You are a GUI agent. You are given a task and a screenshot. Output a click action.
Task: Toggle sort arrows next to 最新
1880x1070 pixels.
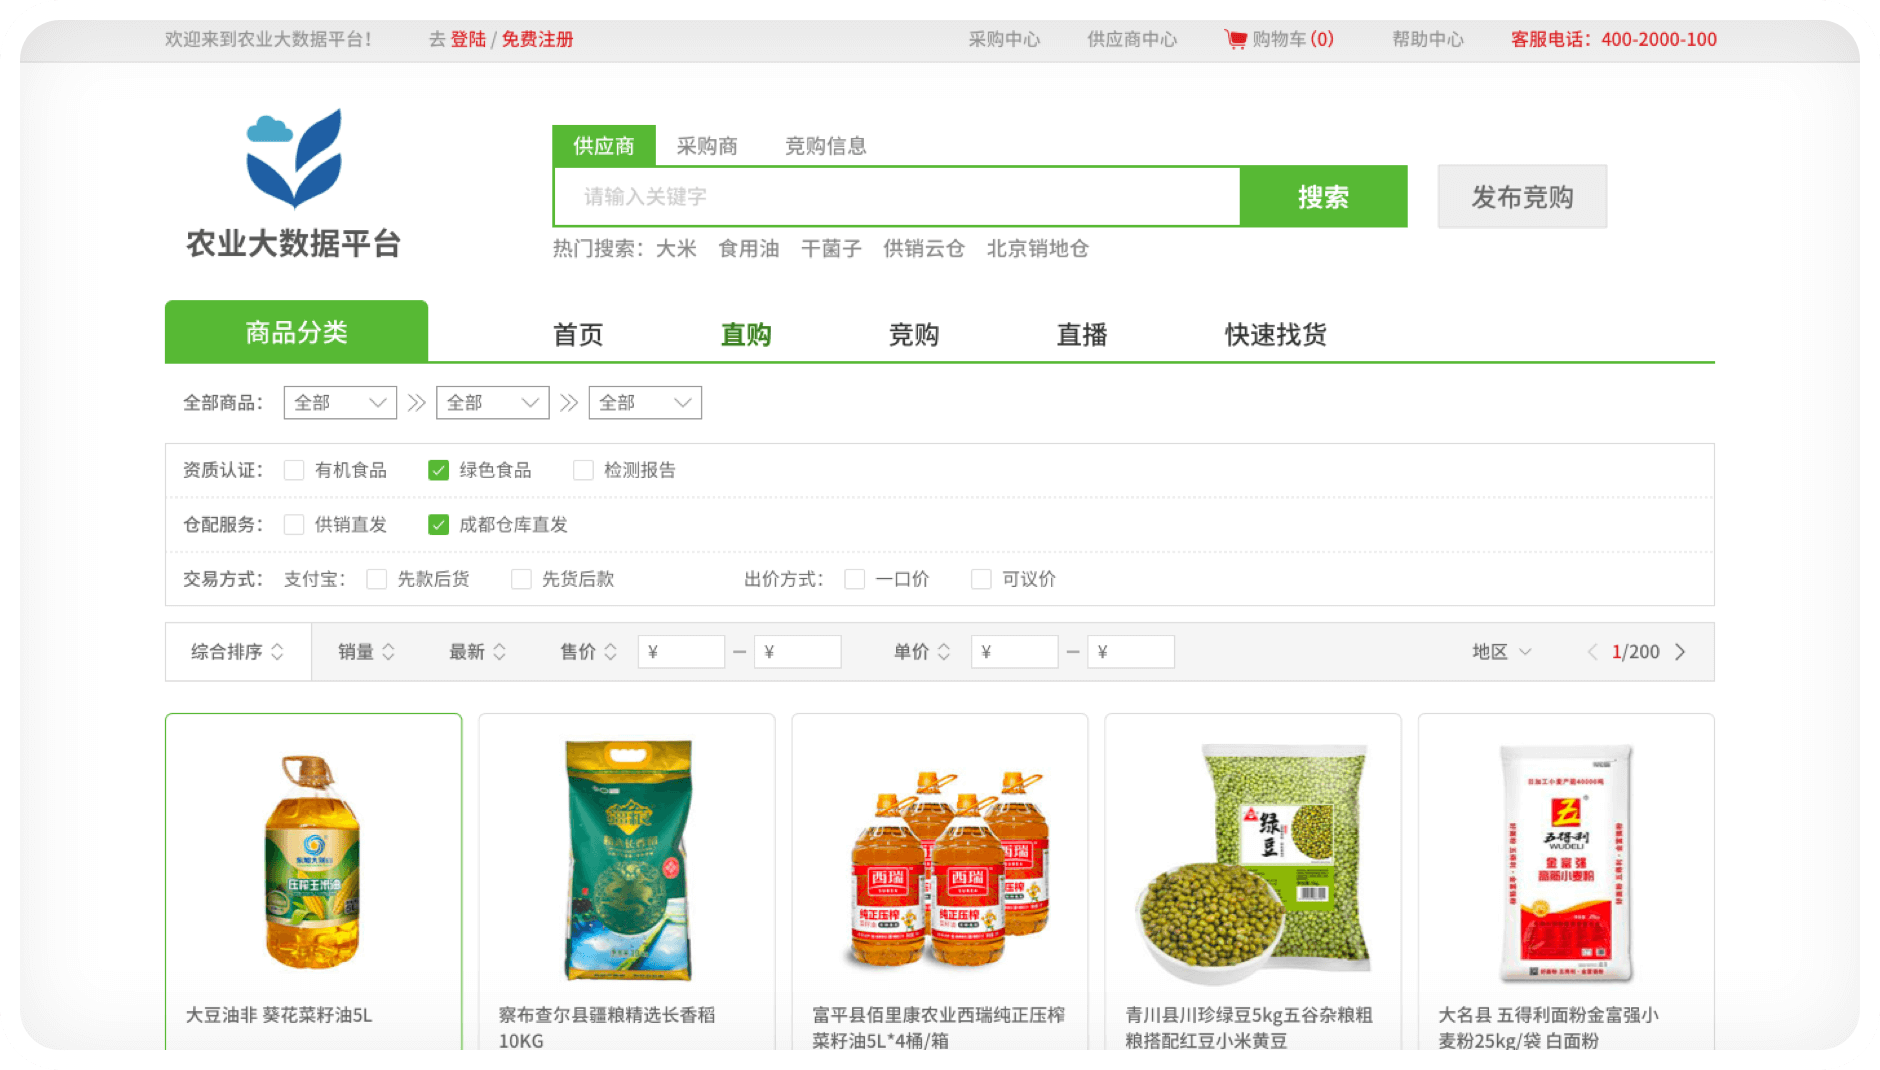tap(499, 652)
